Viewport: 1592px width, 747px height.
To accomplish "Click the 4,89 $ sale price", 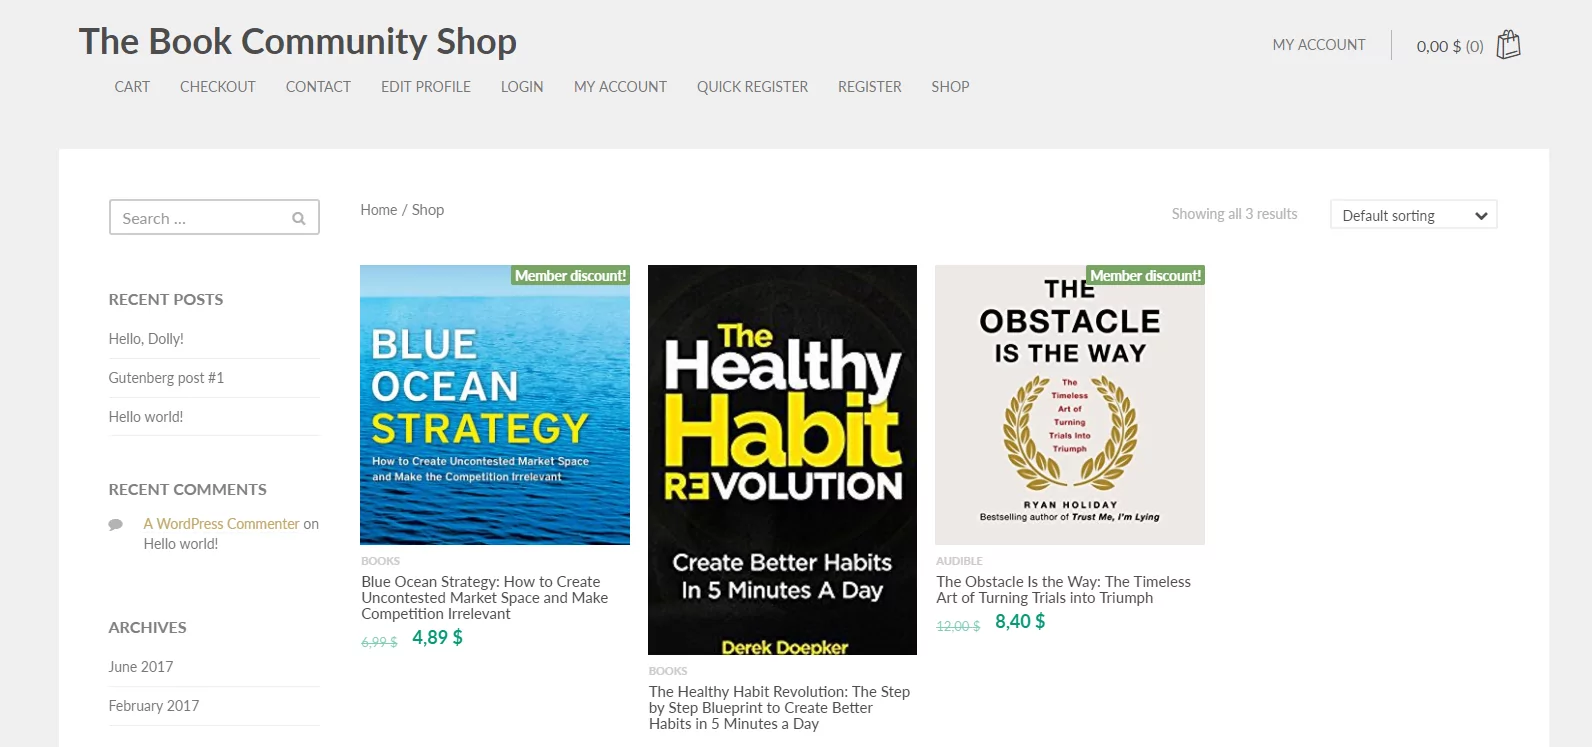I will coord(437,638).
